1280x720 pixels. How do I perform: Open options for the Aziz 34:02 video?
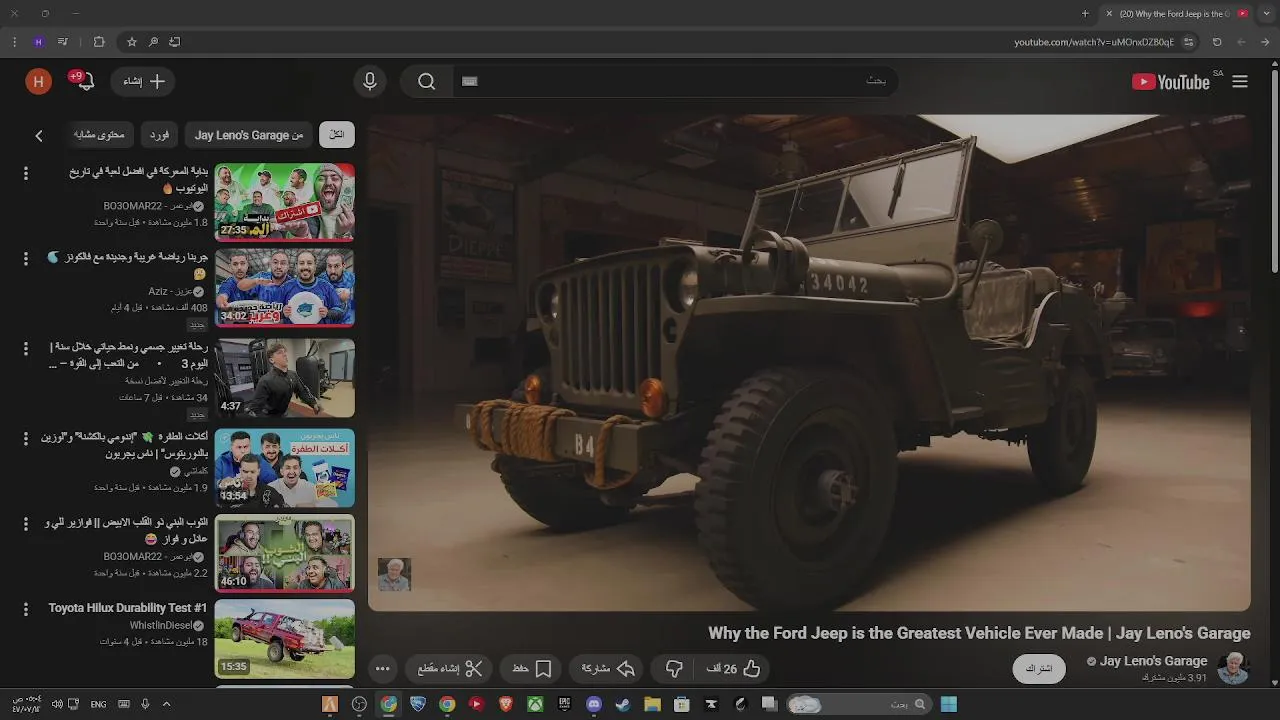(26, 258)
